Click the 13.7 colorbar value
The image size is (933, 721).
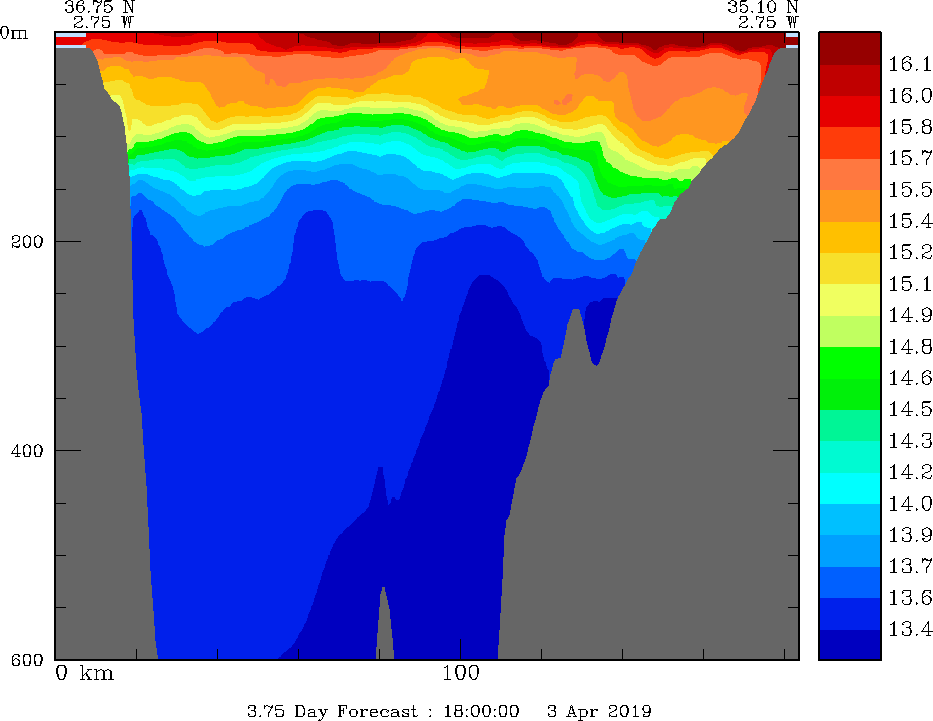(910, 566)
